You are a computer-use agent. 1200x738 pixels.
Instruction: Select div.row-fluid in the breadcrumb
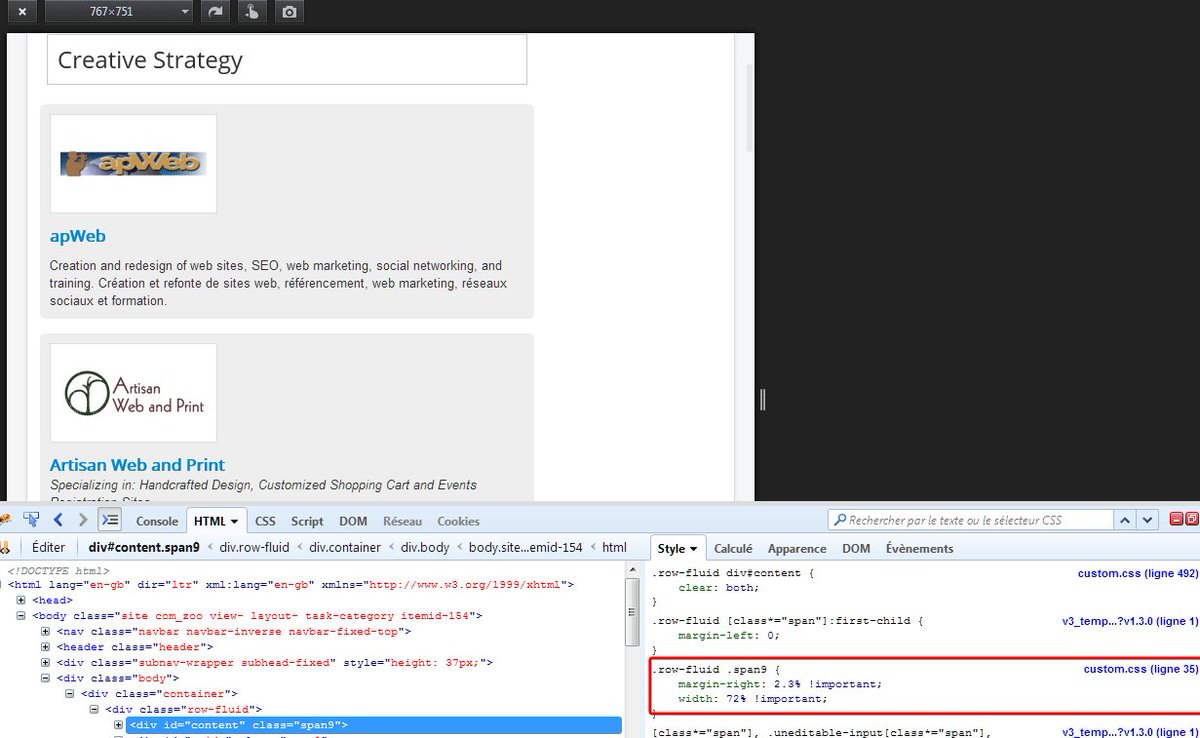click(x=254, y=548)
